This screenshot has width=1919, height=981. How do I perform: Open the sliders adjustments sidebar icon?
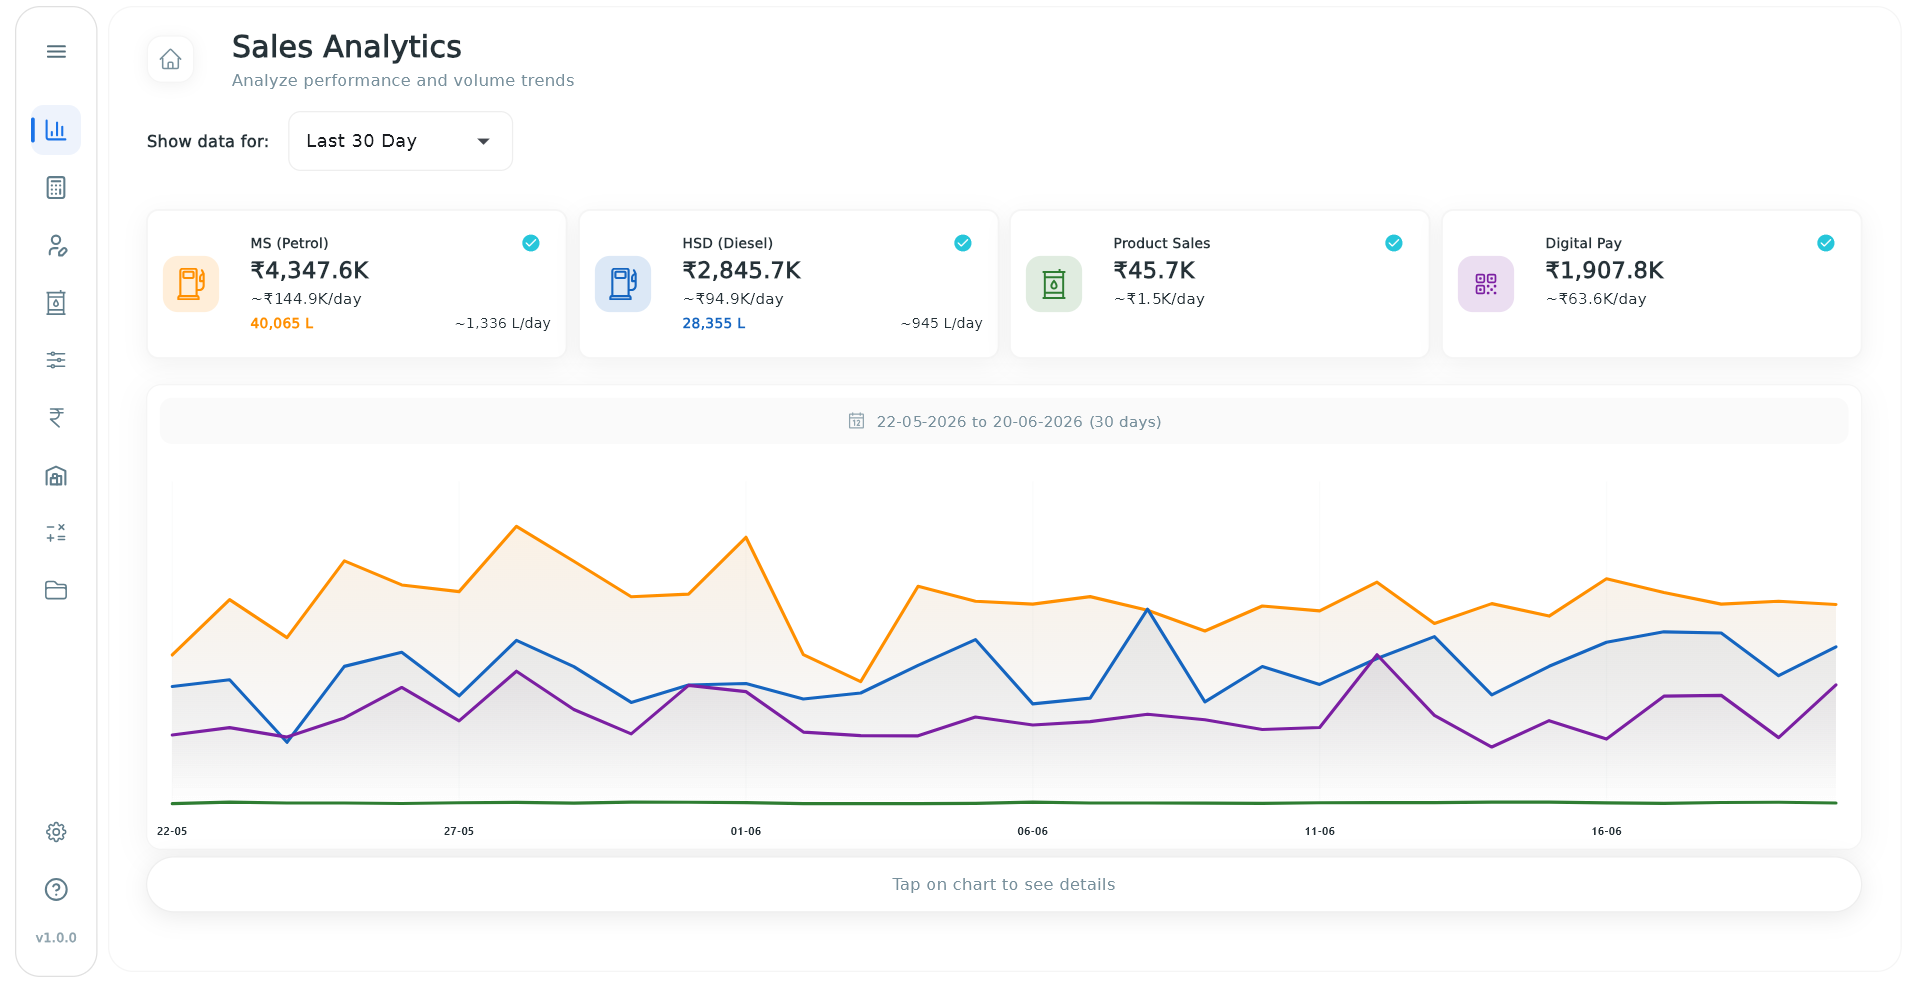56,360
